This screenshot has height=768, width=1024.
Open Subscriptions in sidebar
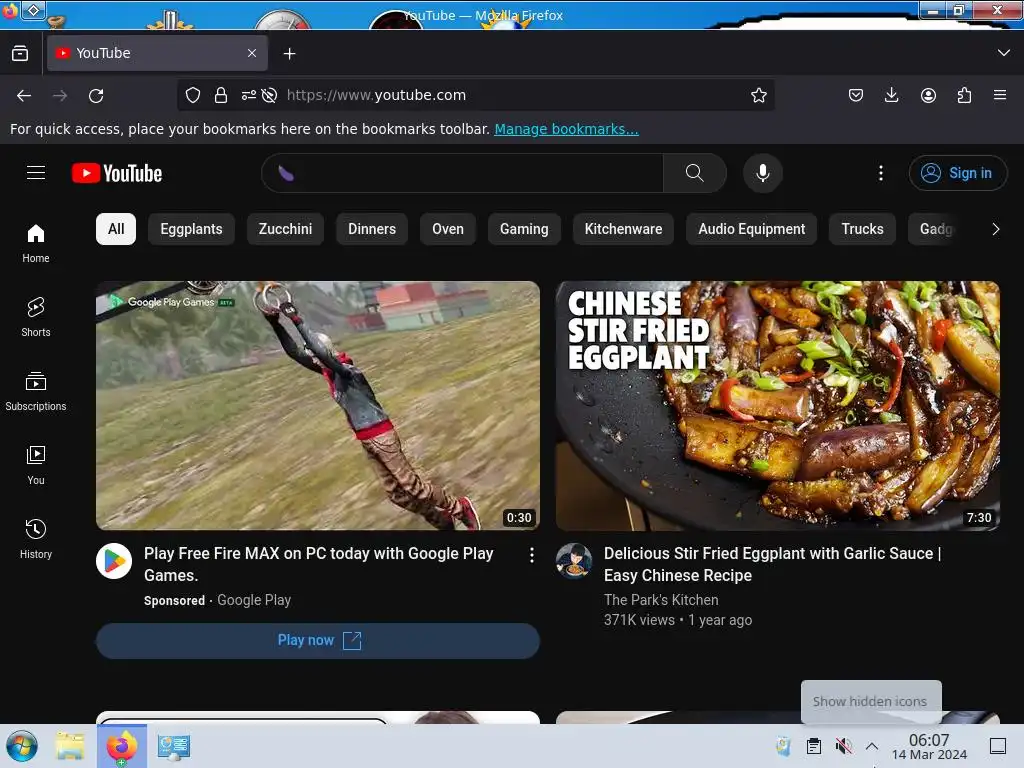[x=36, y=391]
